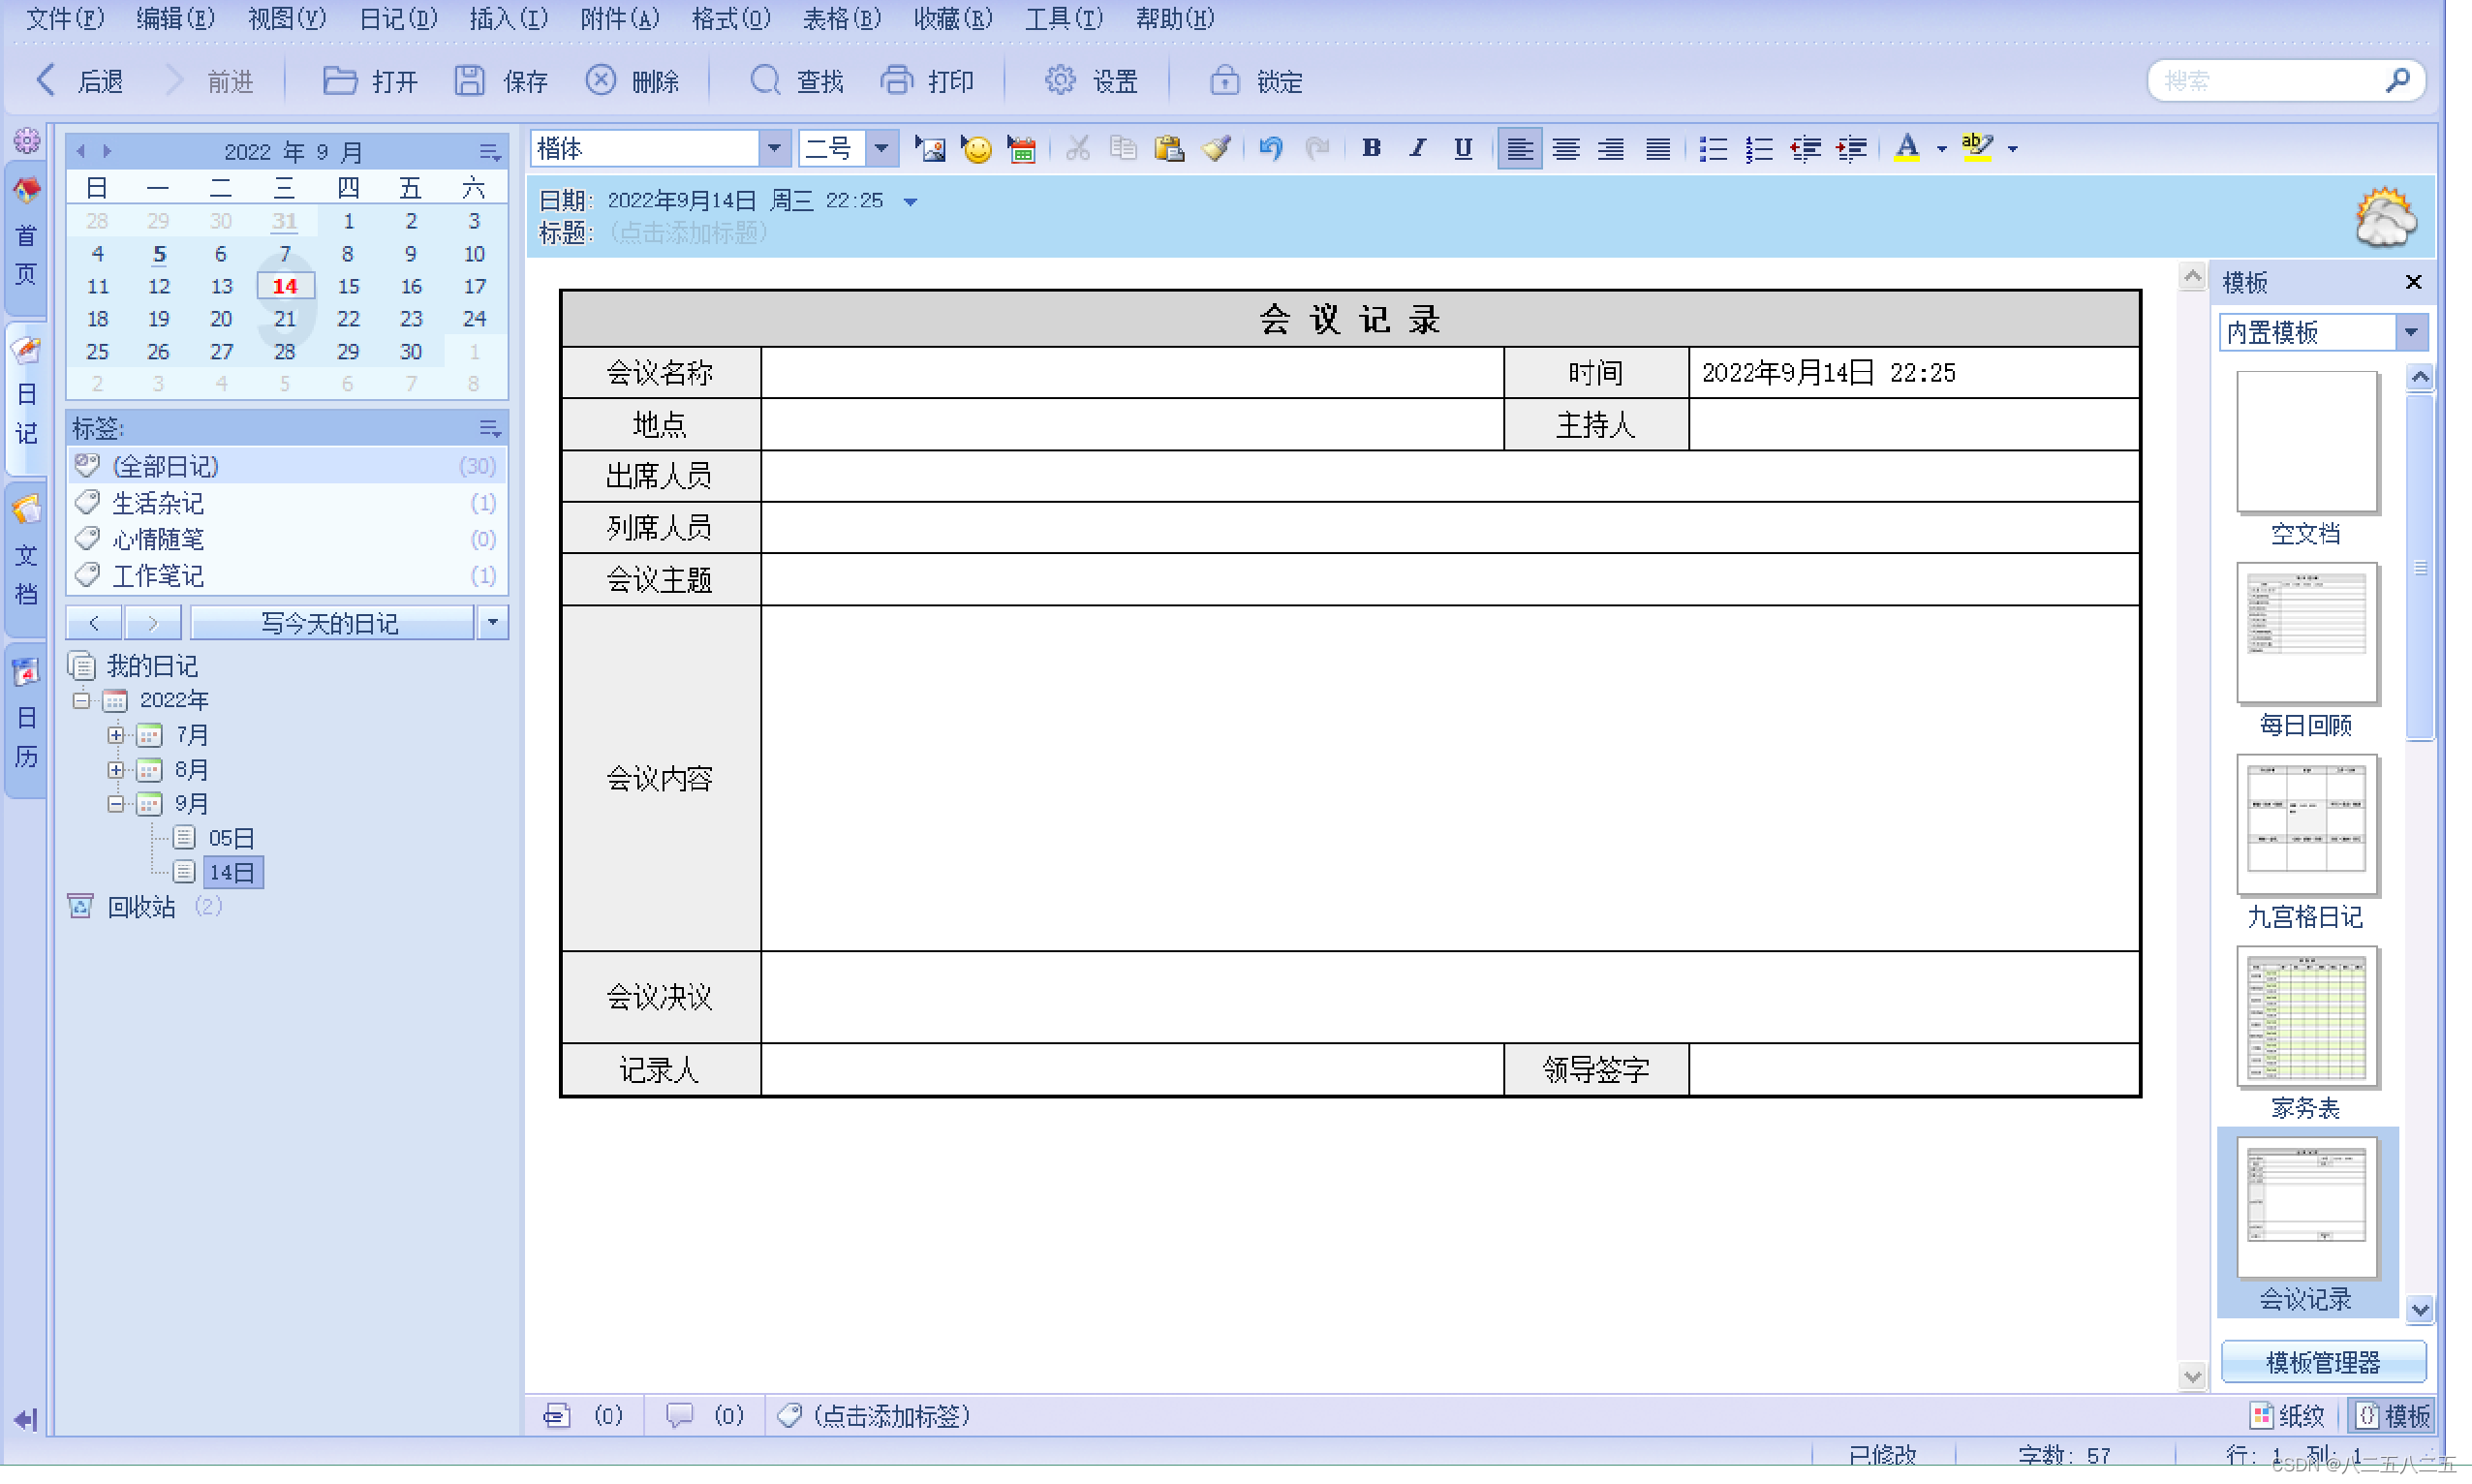Image resolution: width=2472 pixels, height=1484 pixels.
Task: Click the Template Manager button
Action: coord(2322,1362)
